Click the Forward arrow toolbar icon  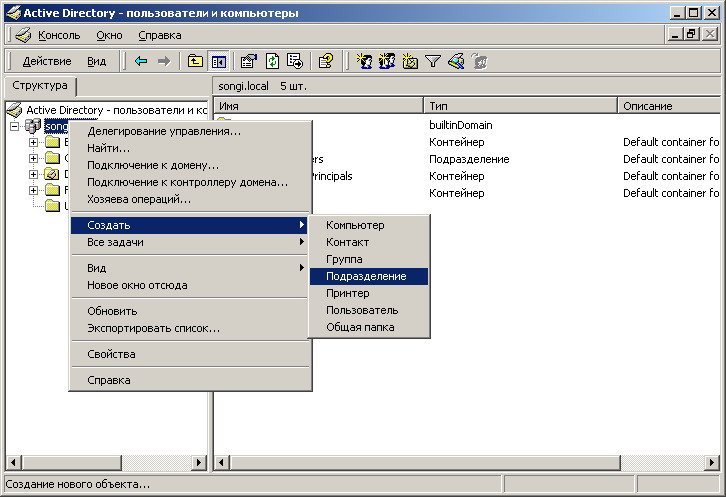tap(164, 61)
